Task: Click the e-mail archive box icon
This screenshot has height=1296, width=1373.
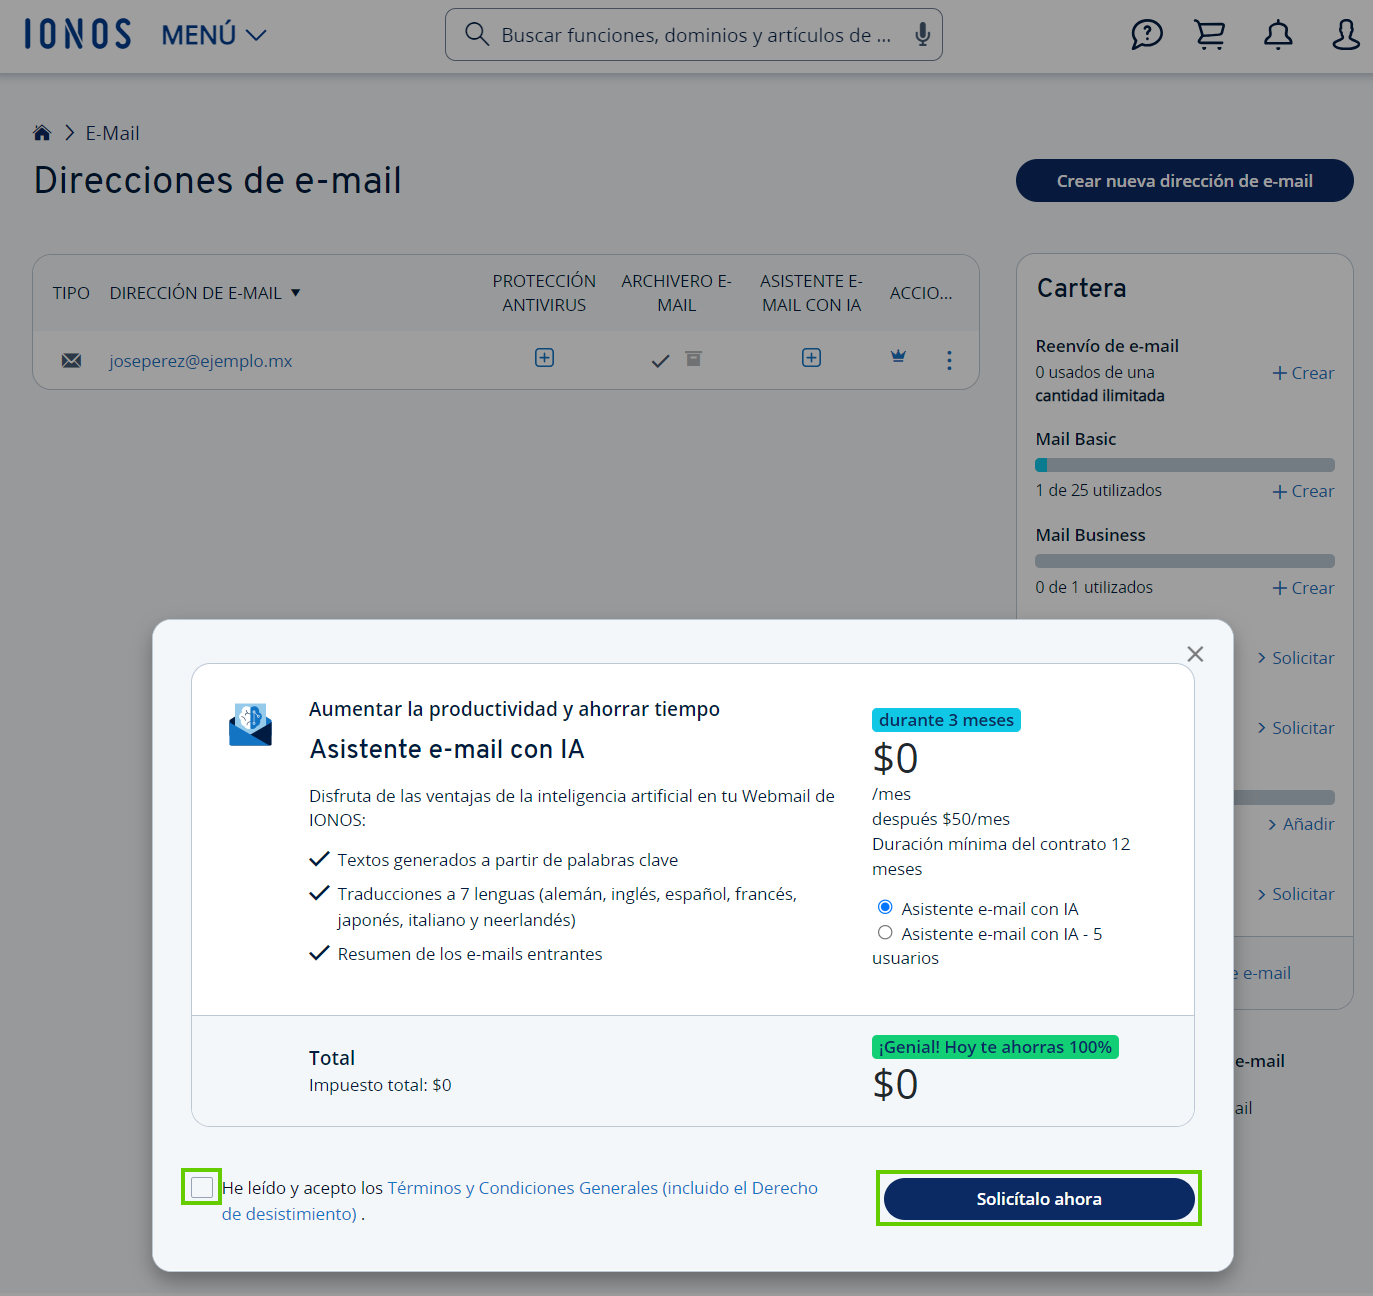Action: (694, 359)
